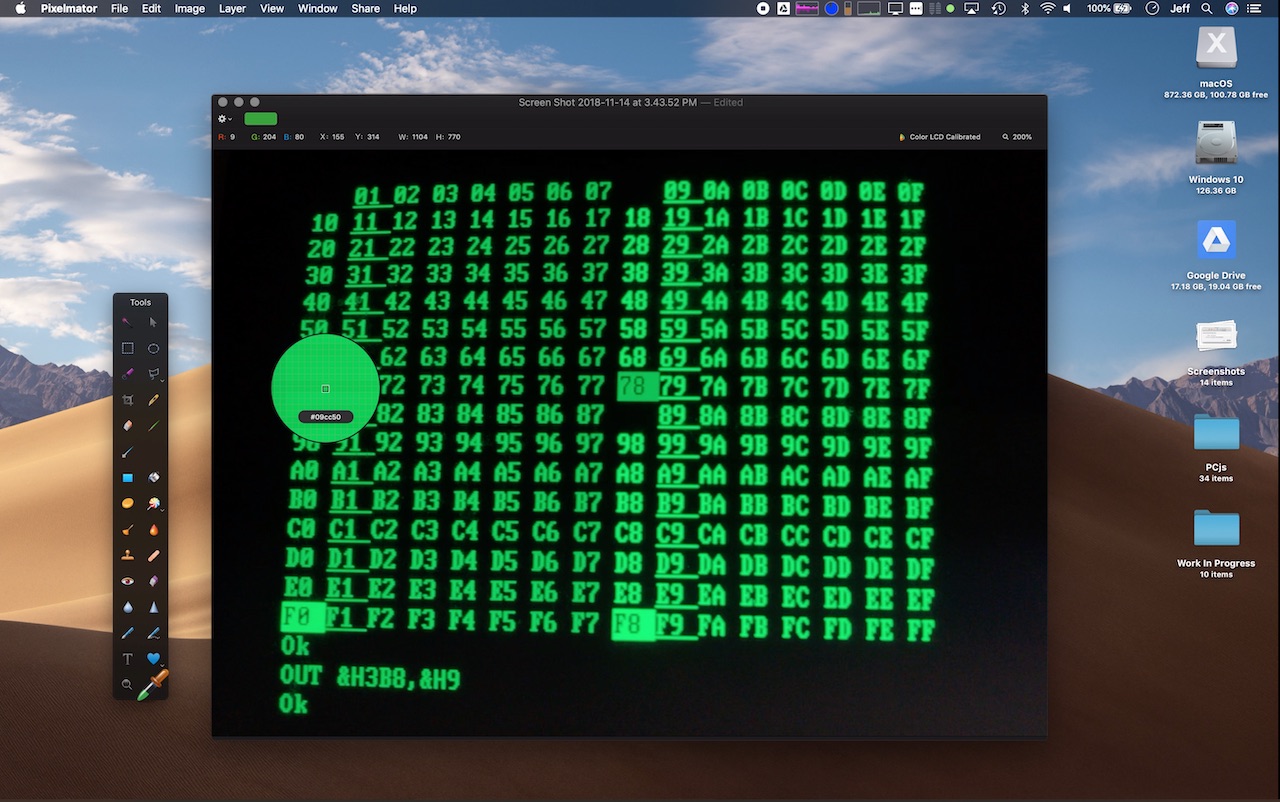The image size is (1280, 802).
Task: Select the Move tool in Tools palette
Action: (x=154, y=322)
